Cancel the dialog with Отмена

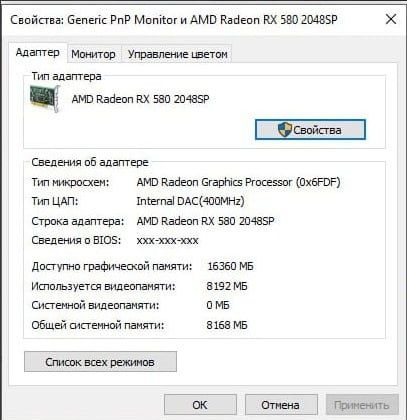tap(281, 405)
